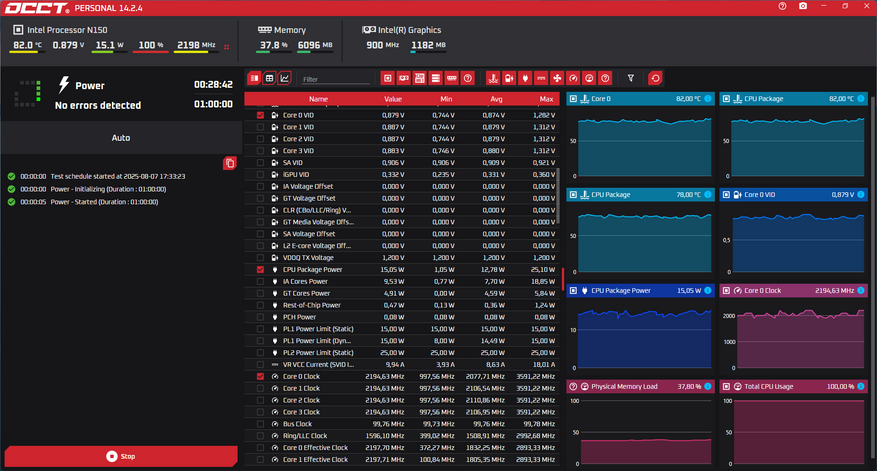
Task: Open info for the Physical Memory Load graph
Action: 708,387
